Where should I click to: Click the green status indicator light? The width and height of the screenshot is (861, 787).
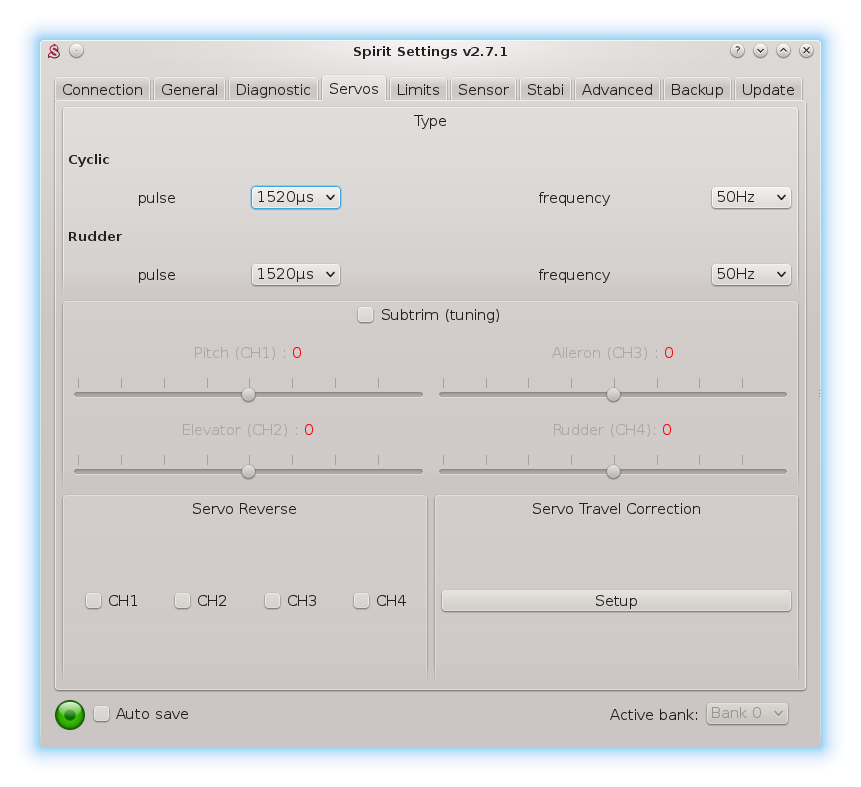[x=70, y=714]
